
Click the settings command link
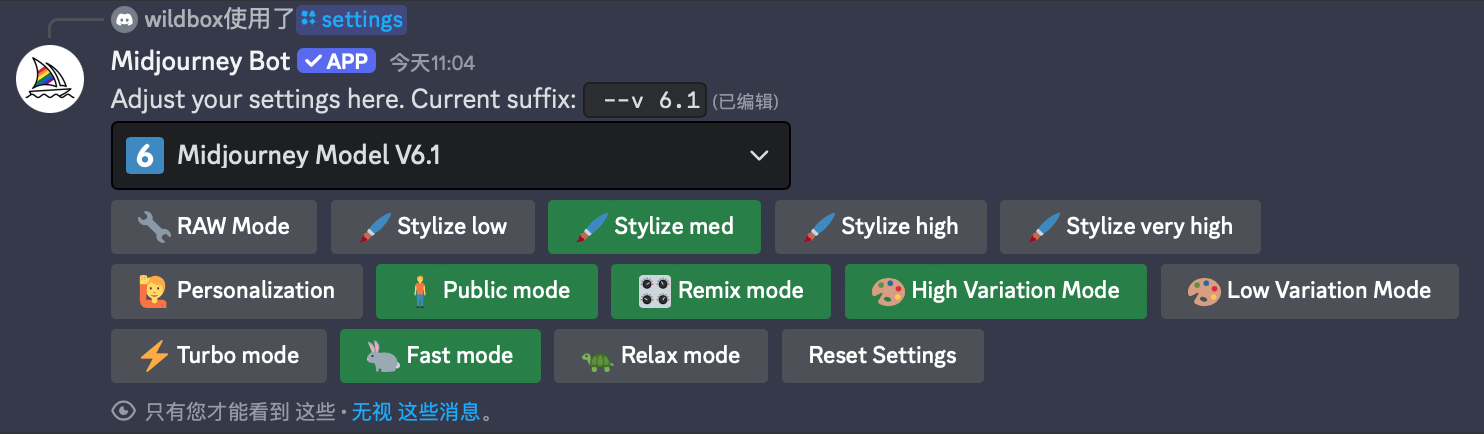[352, 19]
